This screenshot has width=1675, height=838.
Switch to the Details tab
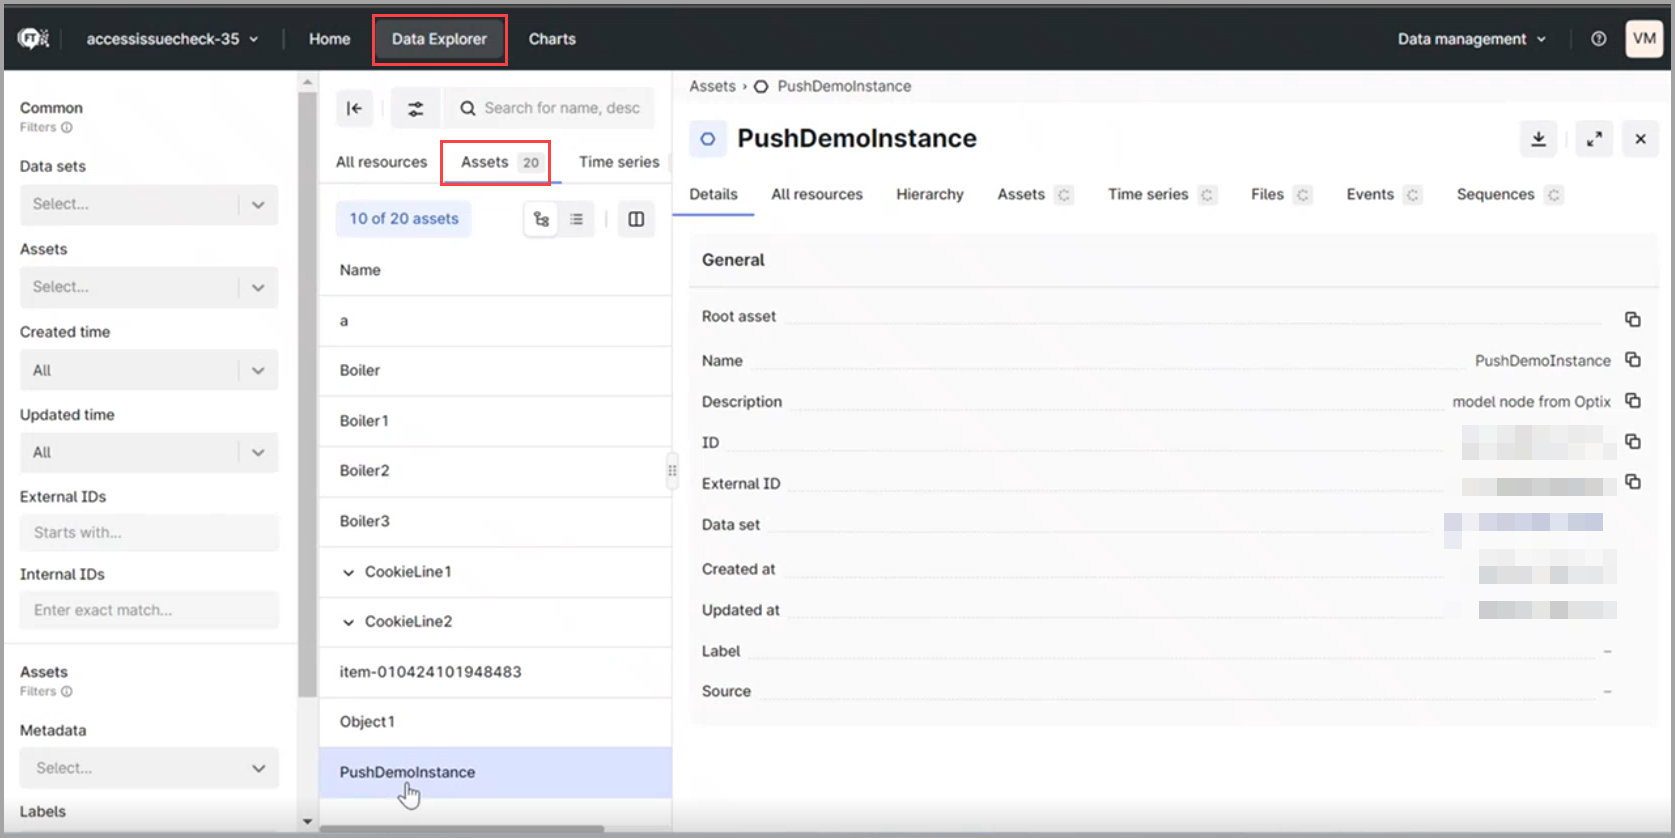[713, 194]
